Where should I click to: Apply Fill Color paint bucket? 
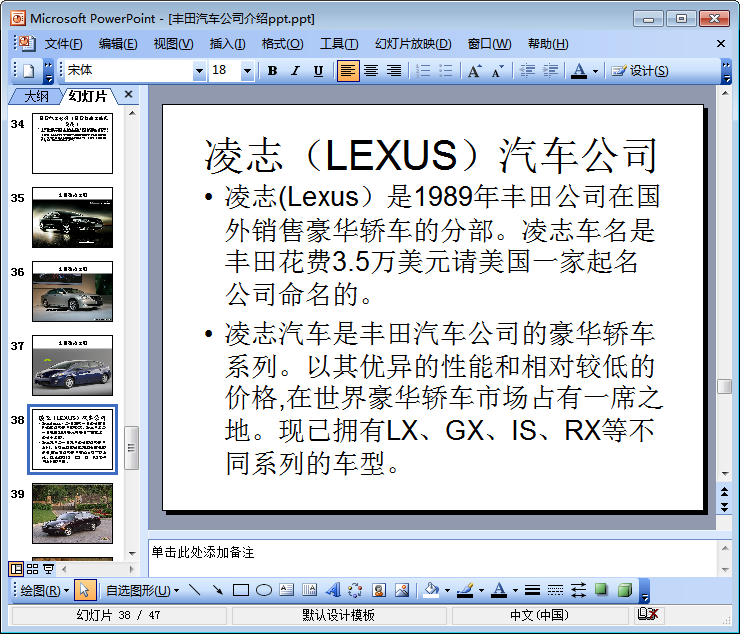click(431, 590)
